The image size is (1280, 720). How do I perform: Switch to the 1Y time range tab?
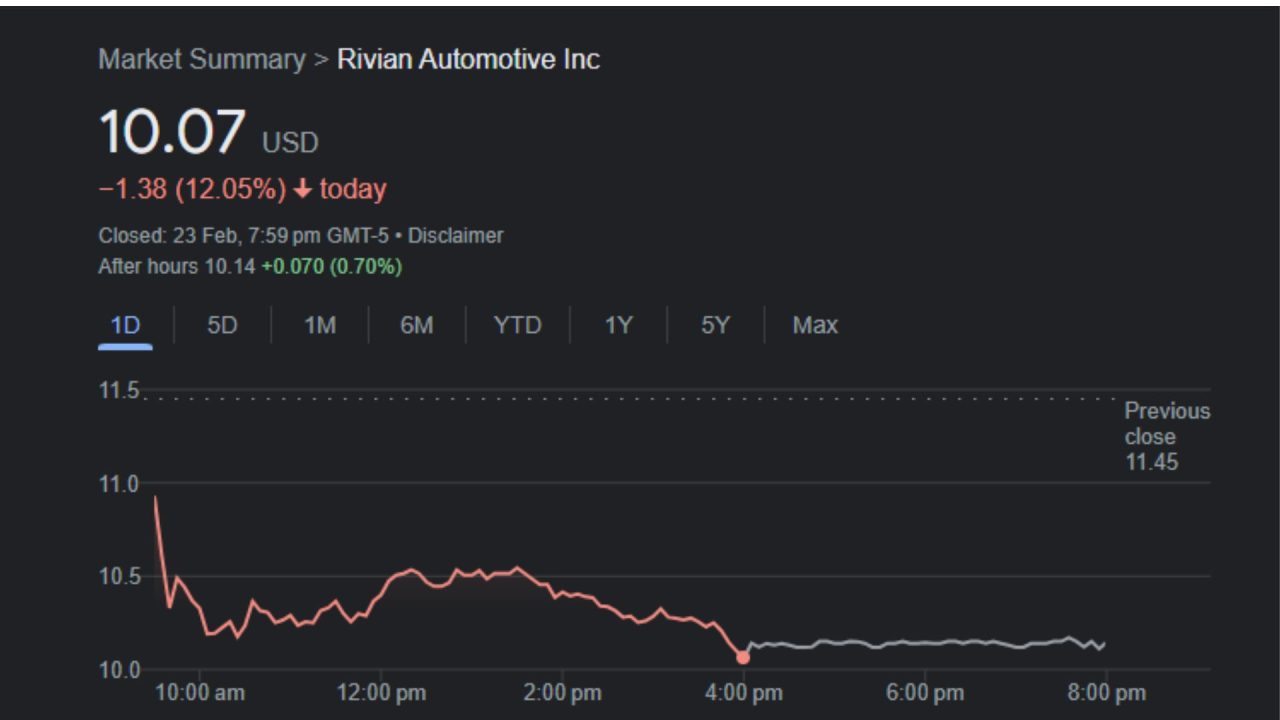point(618,325)
